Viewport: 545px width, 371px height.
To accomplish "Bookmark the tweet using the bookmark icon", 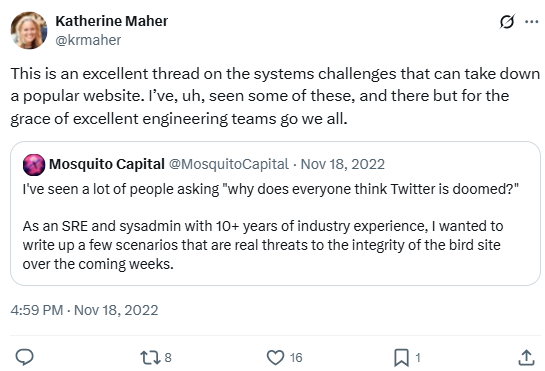I will tap(401, 358).
